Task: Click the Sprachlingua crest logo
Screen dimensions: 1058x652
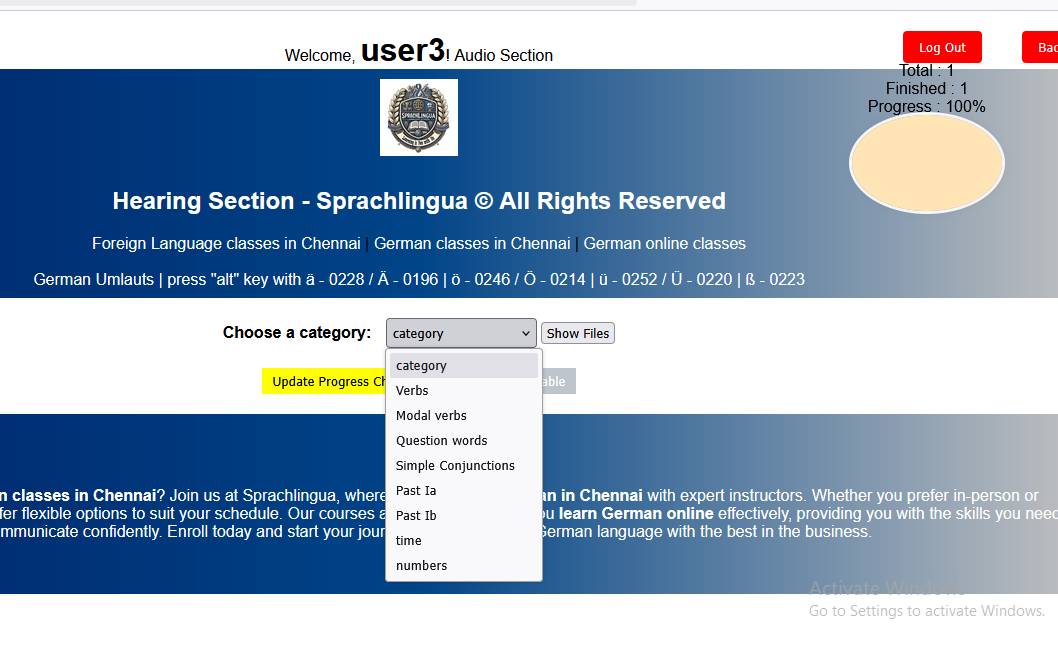Action: click(x=418, y=117)
